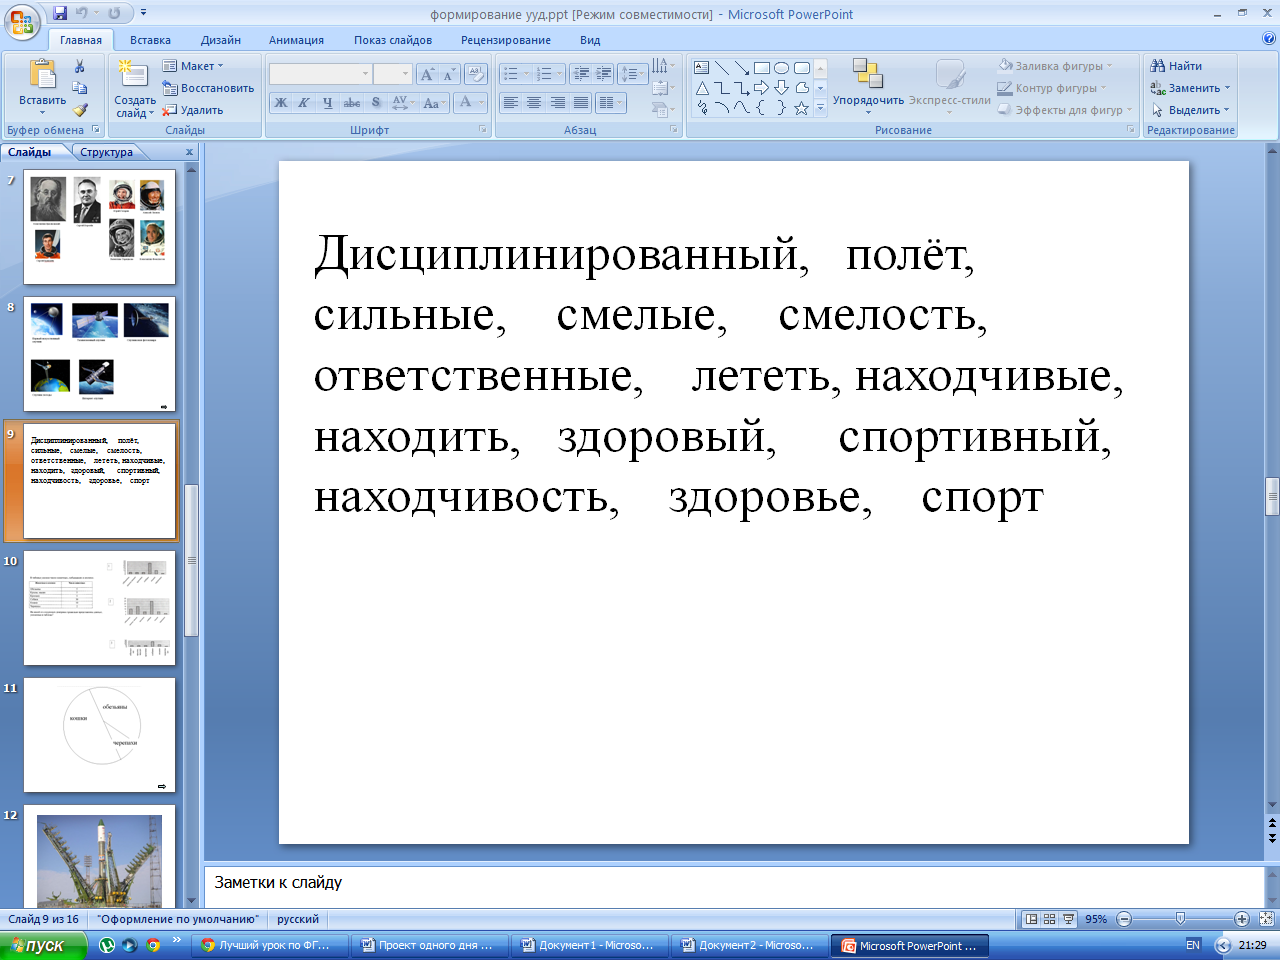Select the rectangle shape
The width and height of the screenshot is (1280, 960).
point(762,68)
